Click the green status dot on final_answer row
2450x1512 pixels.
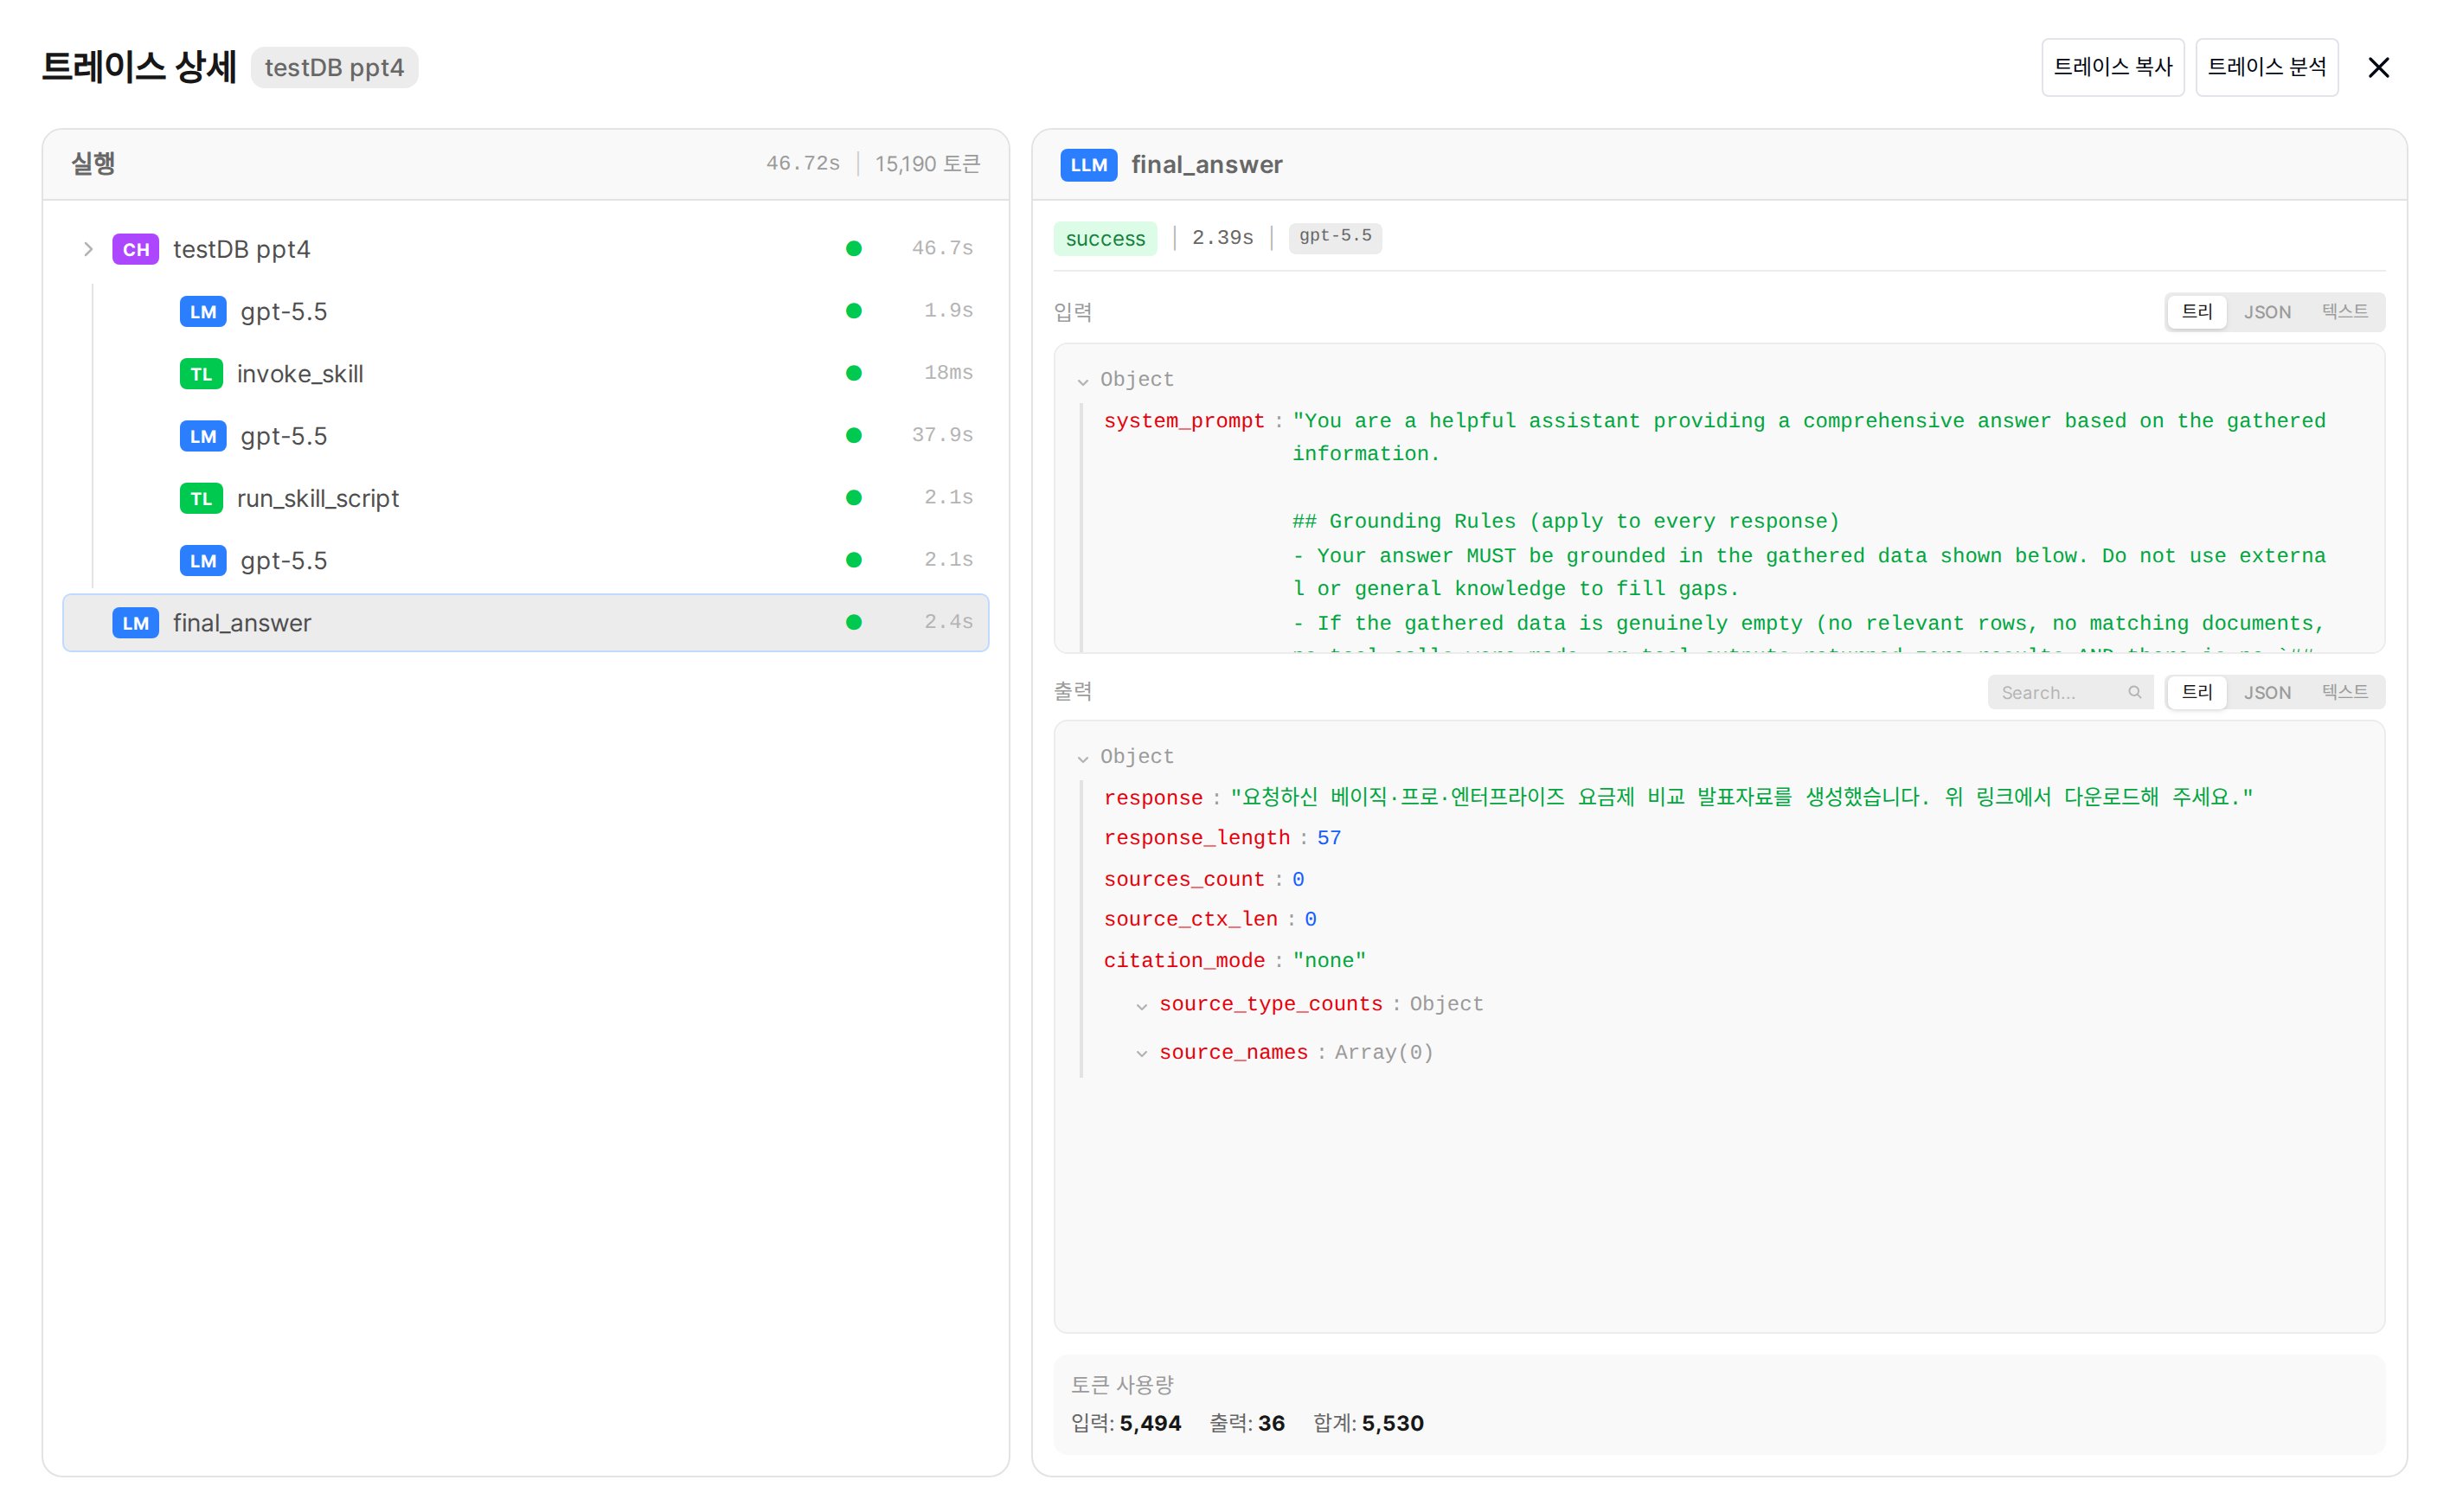point(853,622)
